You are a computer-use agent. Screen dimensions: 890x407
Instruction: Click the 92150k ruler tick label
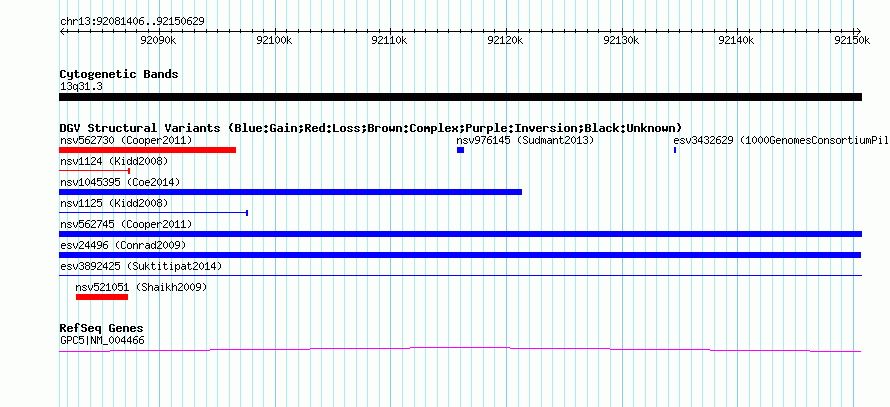(x=852, y=40)
